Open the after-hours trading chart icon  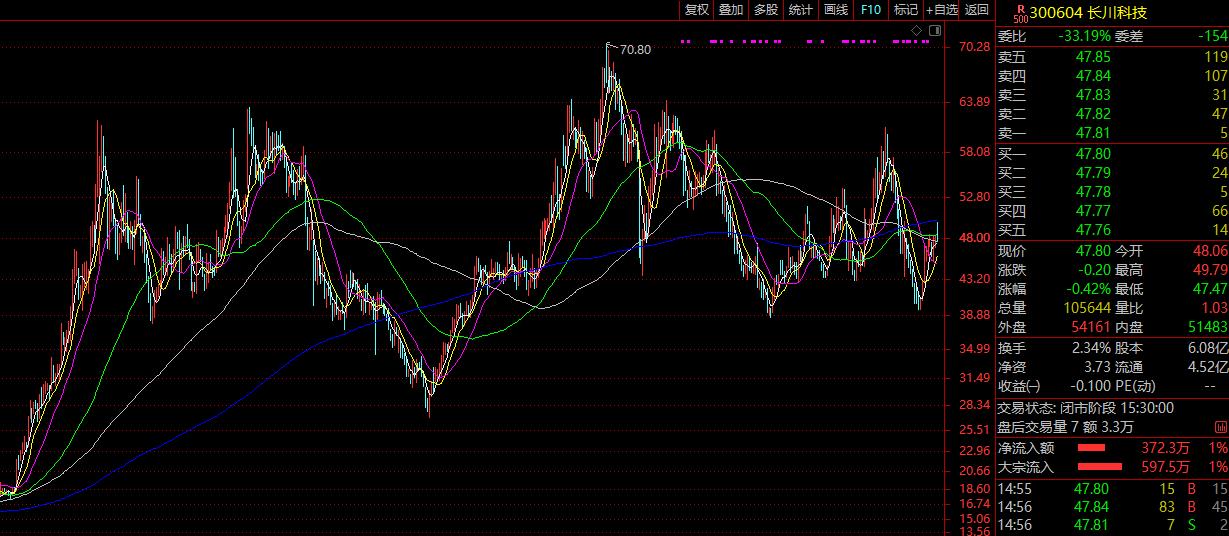[1221, 427]
